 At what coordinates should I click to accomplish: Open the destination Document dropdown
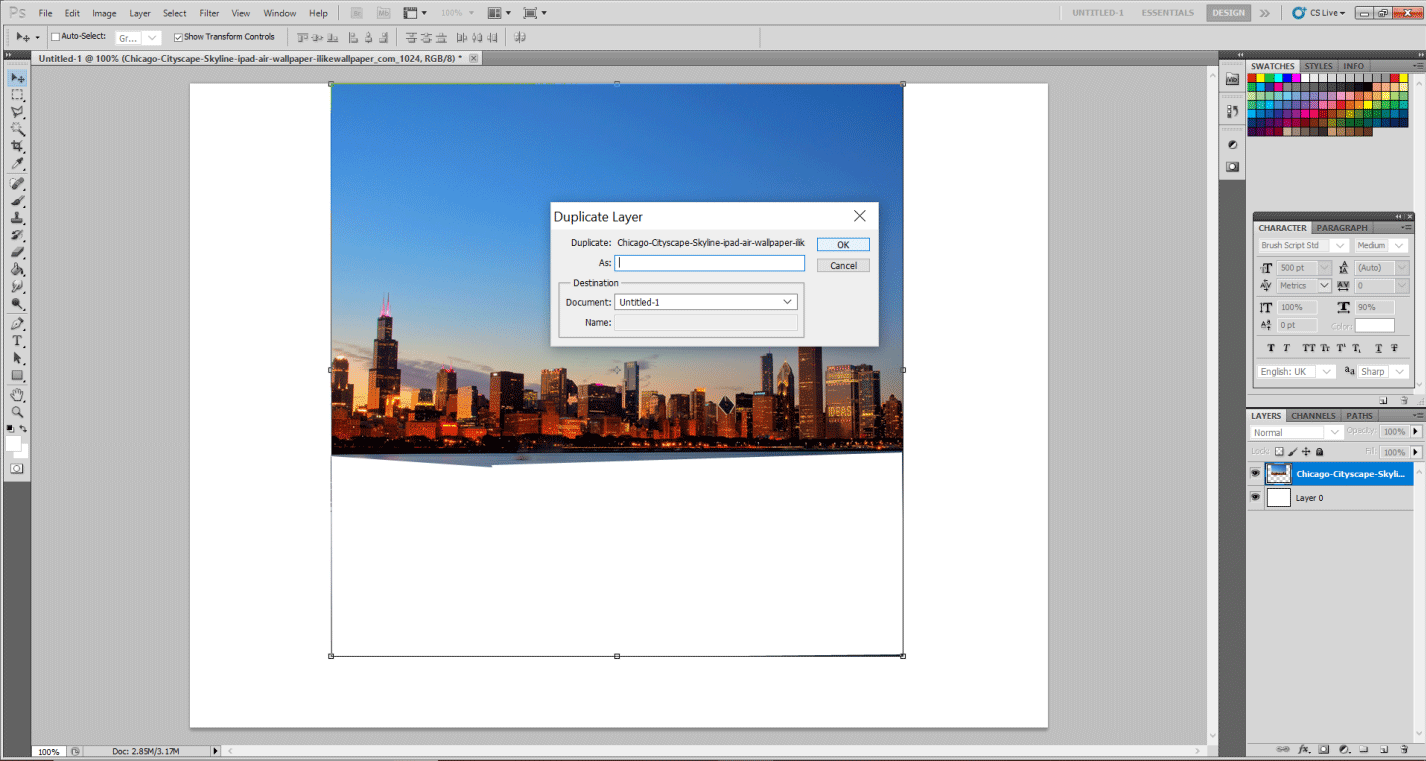(706, 302)
